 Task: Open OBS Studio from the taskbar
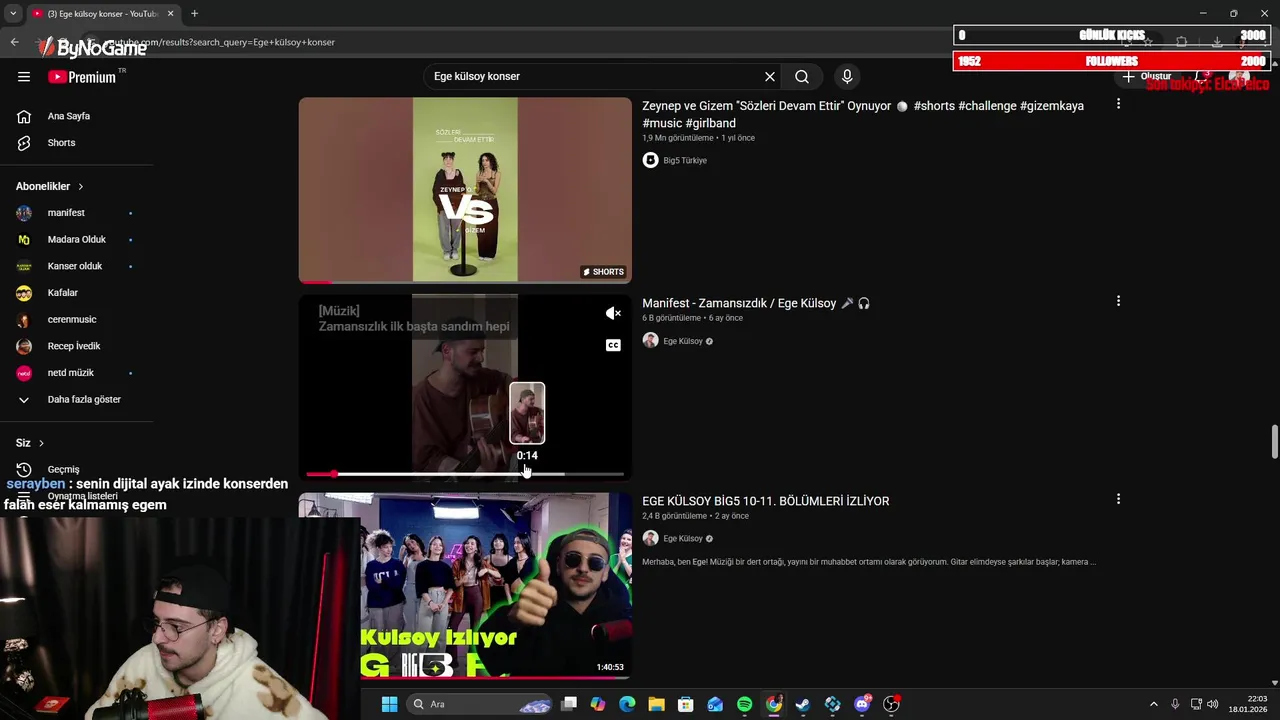(x=891, y=704)
